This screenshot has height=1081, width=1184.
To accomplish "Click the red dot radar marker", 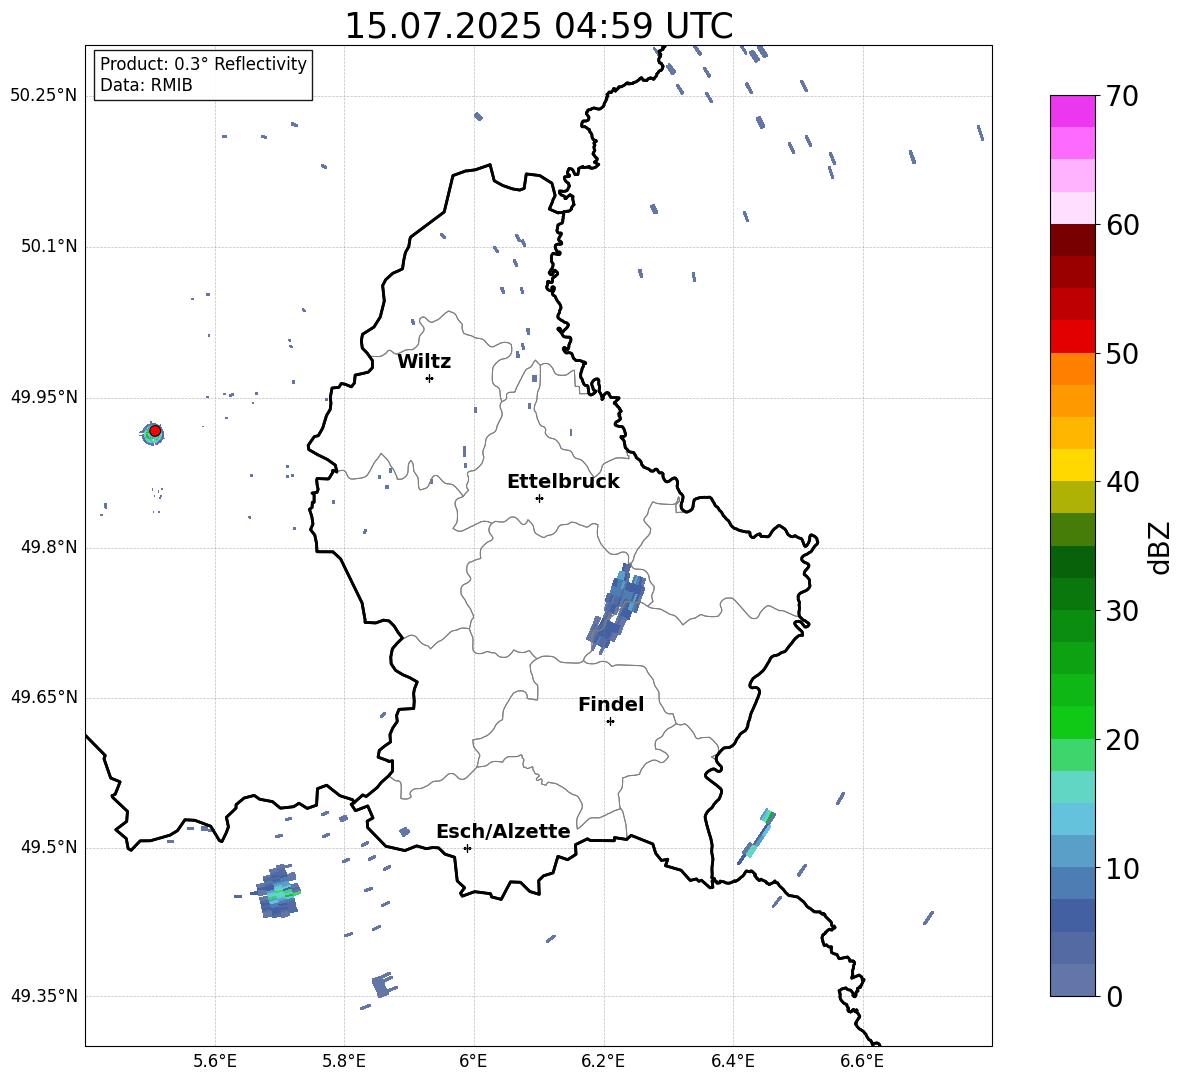I will point(155,431).
